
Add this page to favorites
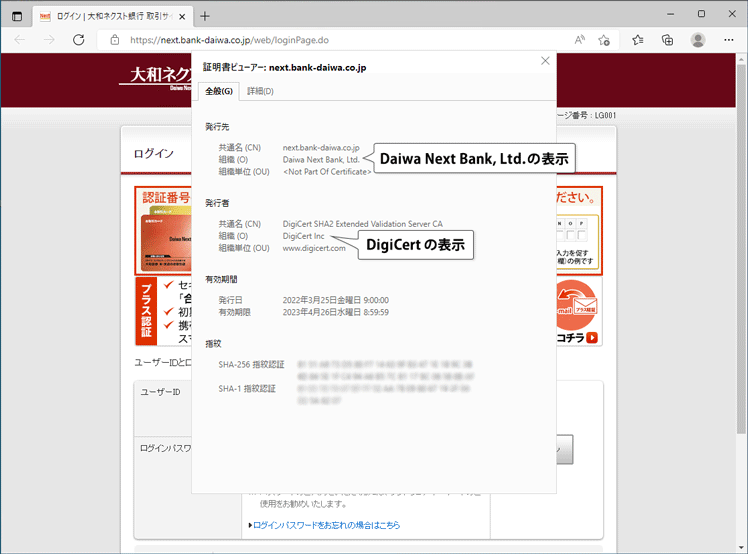(604, 40)
